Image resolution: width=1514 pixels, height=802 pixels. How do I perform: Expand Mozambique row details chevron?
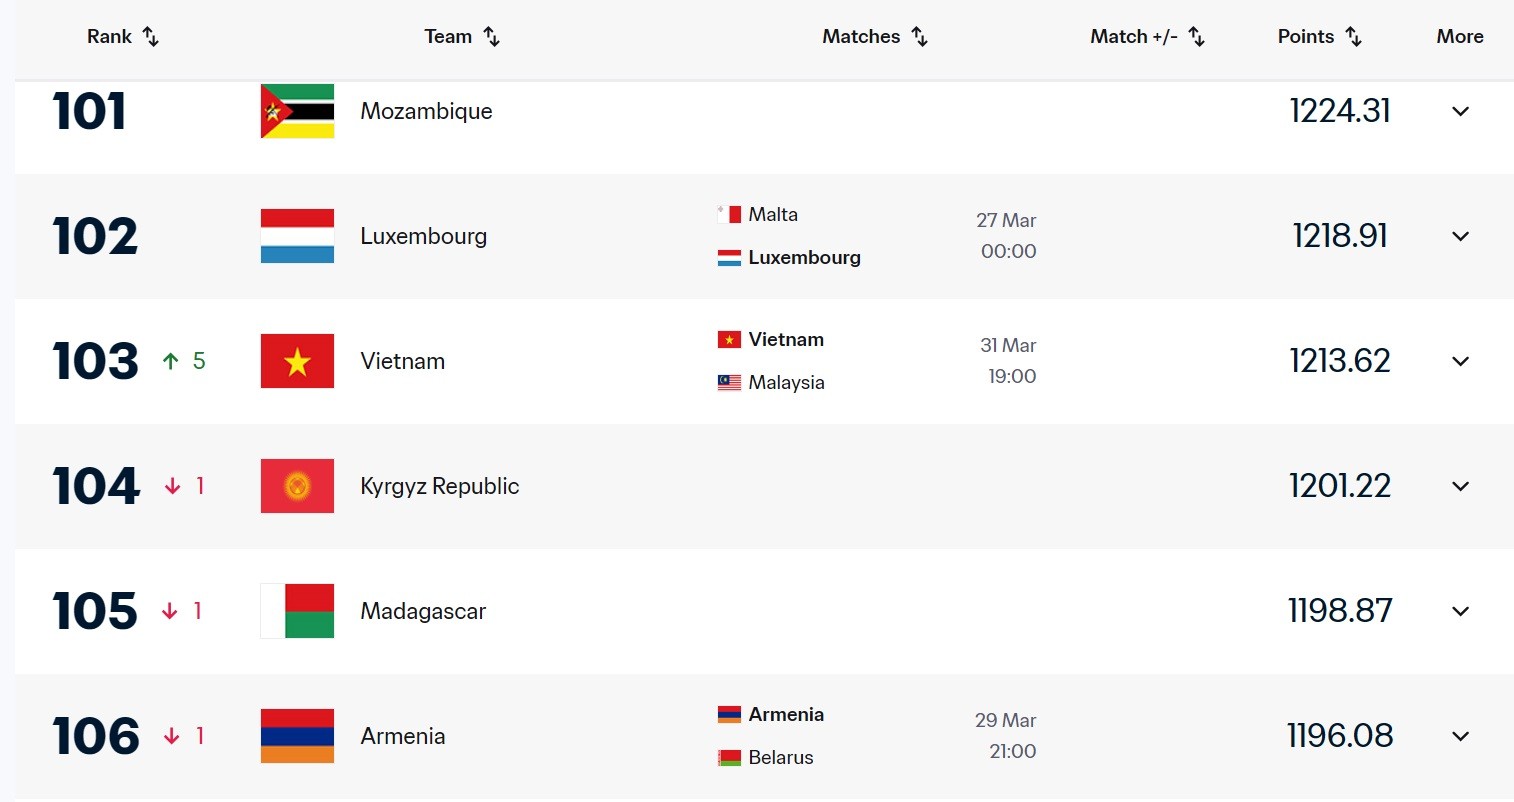(x=1460, y=111)
